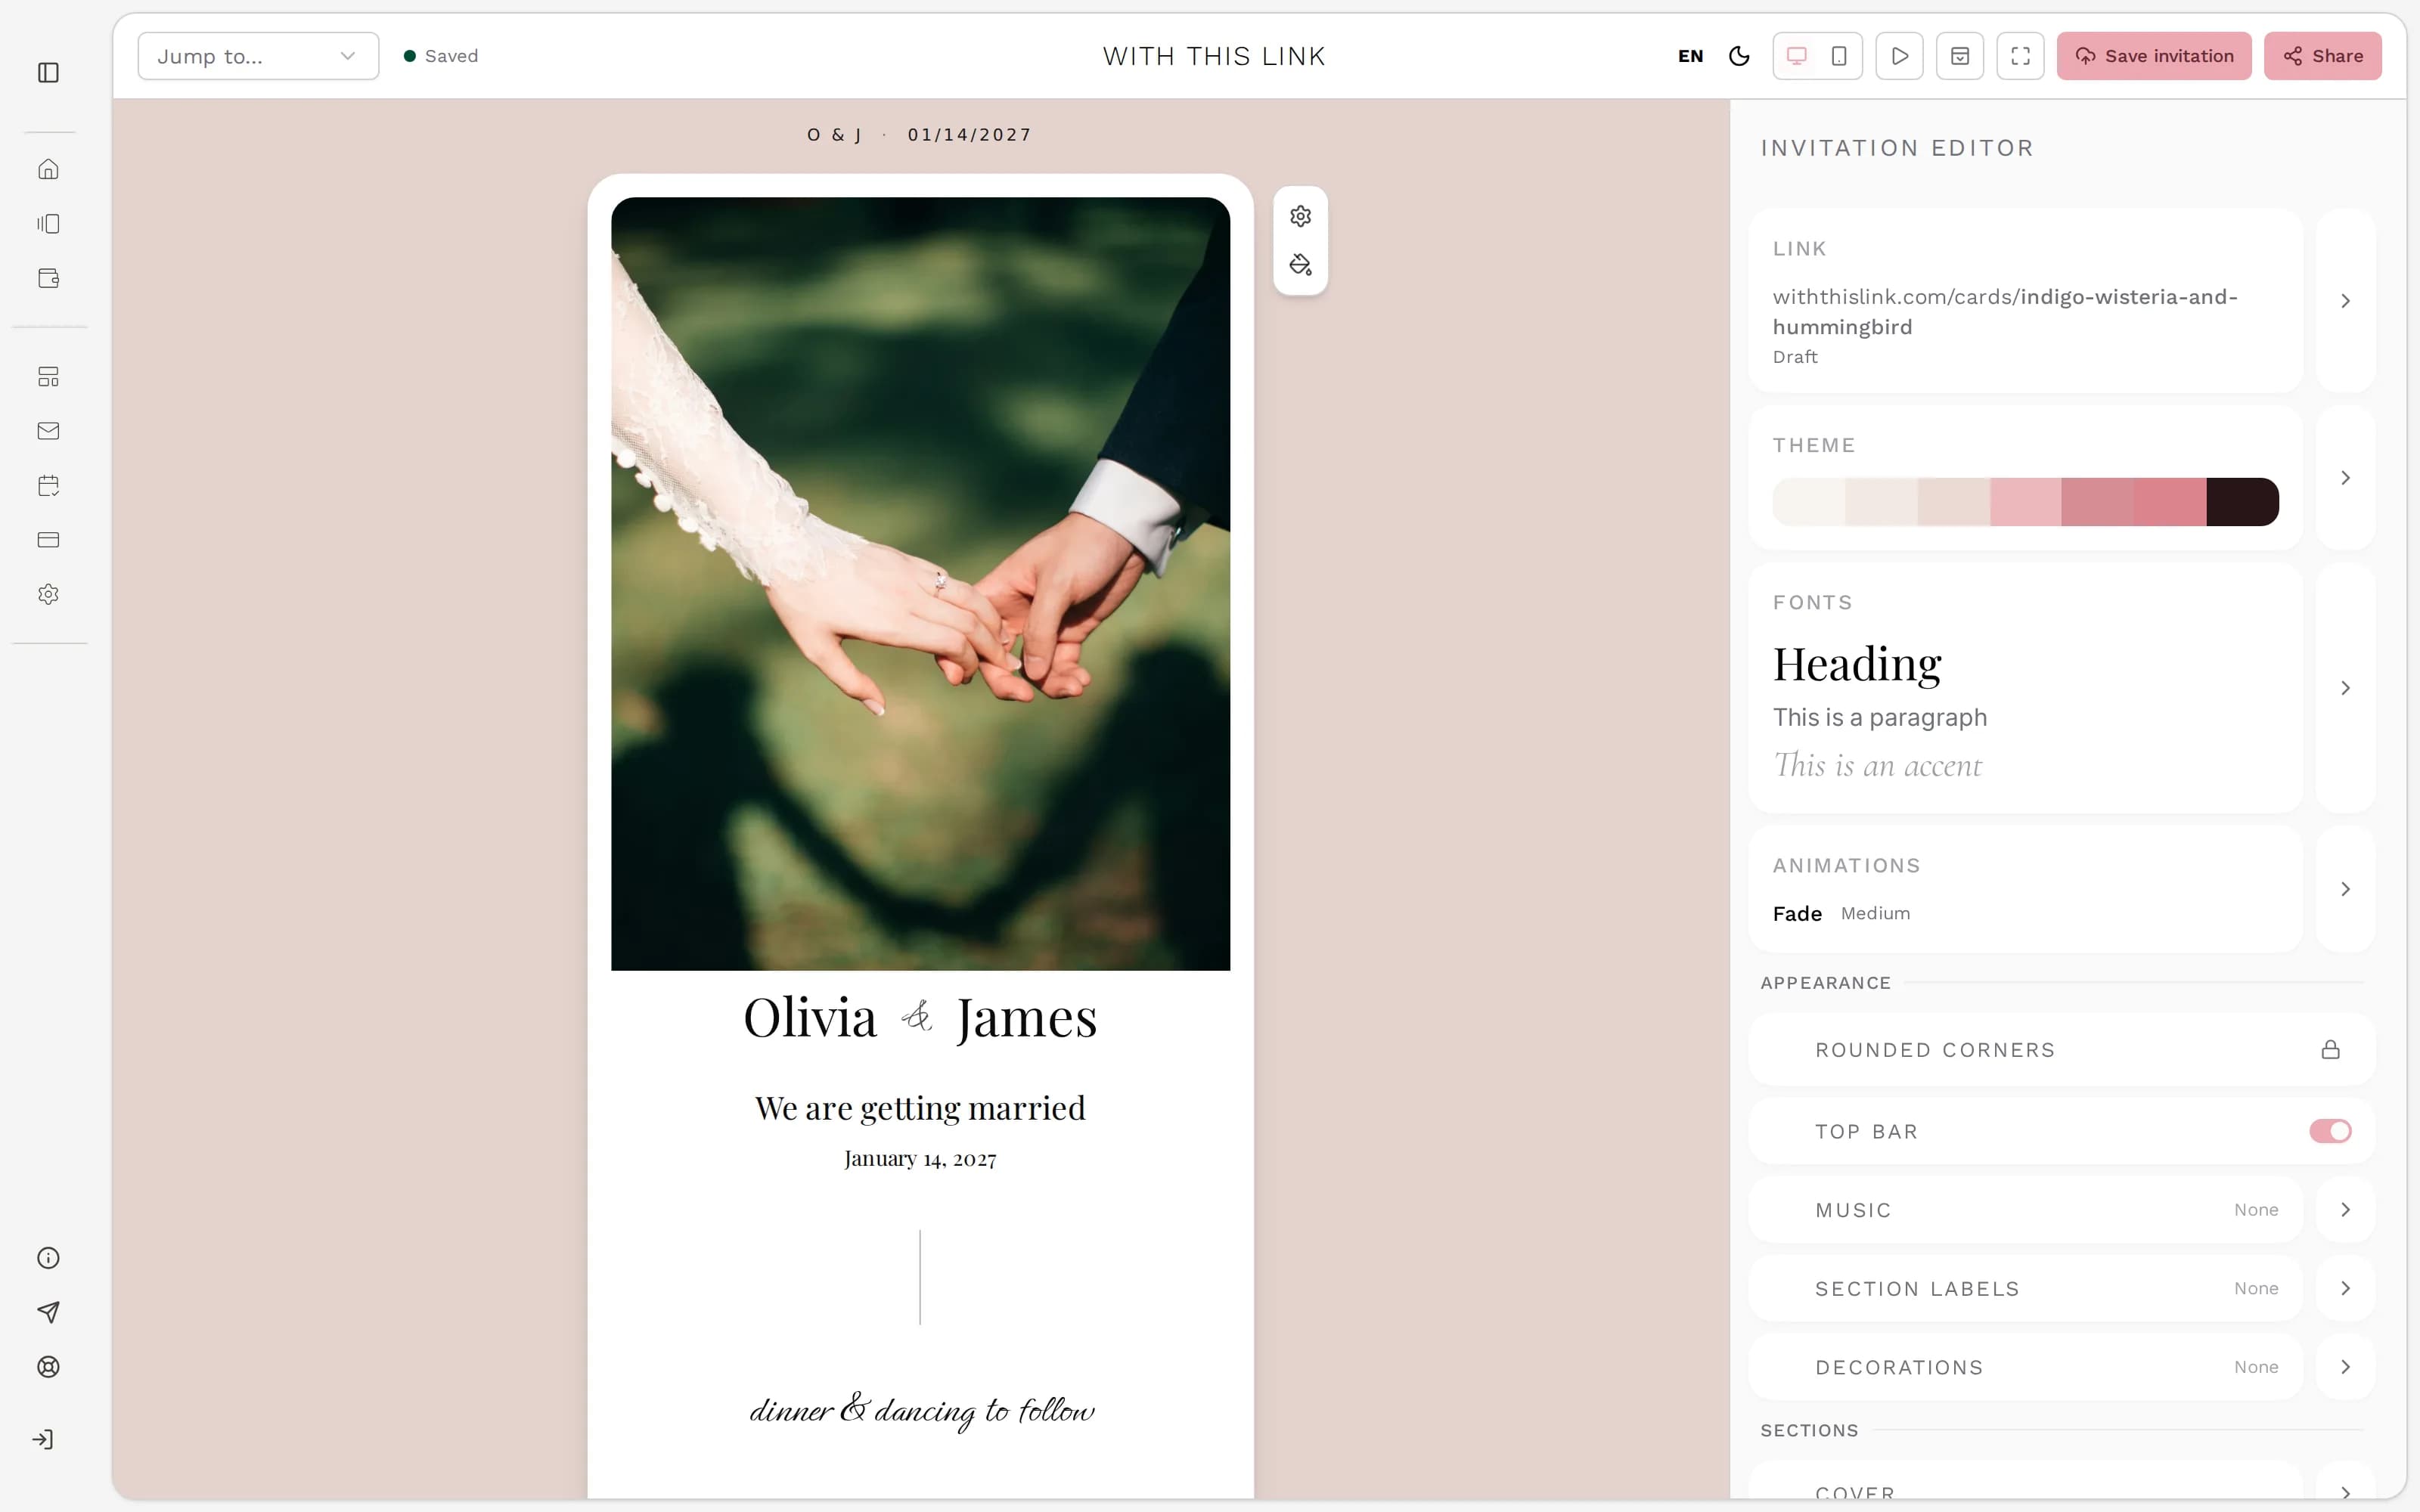Open the info circle icon in sidebar
Image resolution: width=2420 pixels, height=1512 pixels.
48,1258
